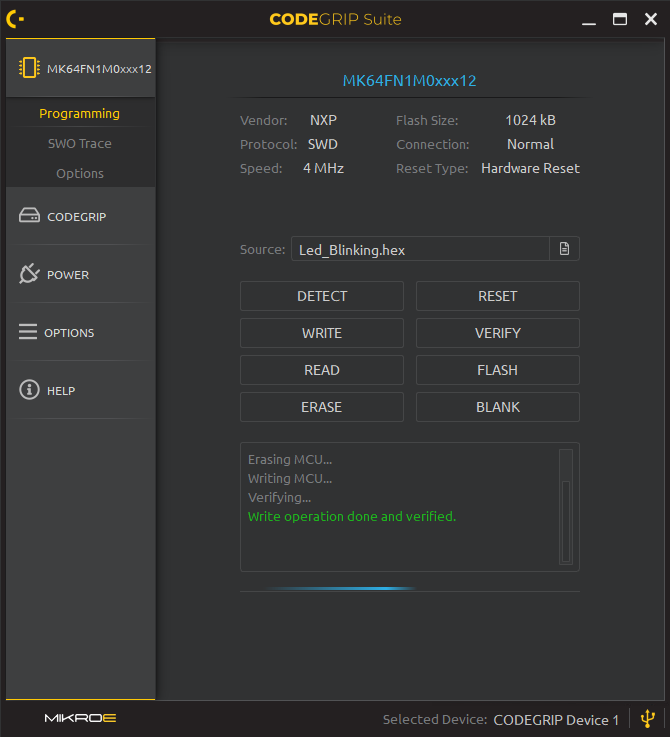Open the Options sub-tab under MCU

(x=80, y=173)
